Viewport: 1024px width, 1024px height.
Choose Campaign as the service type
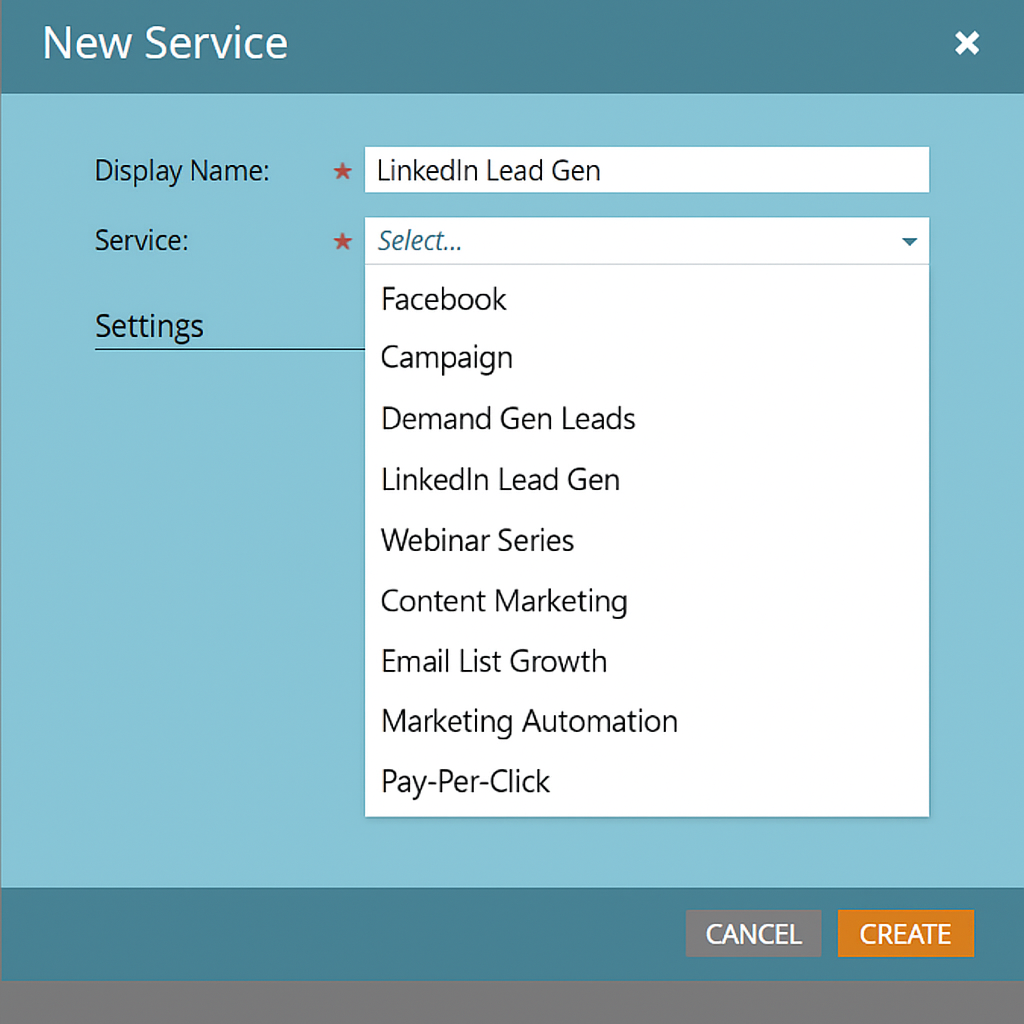click(446, 358)
